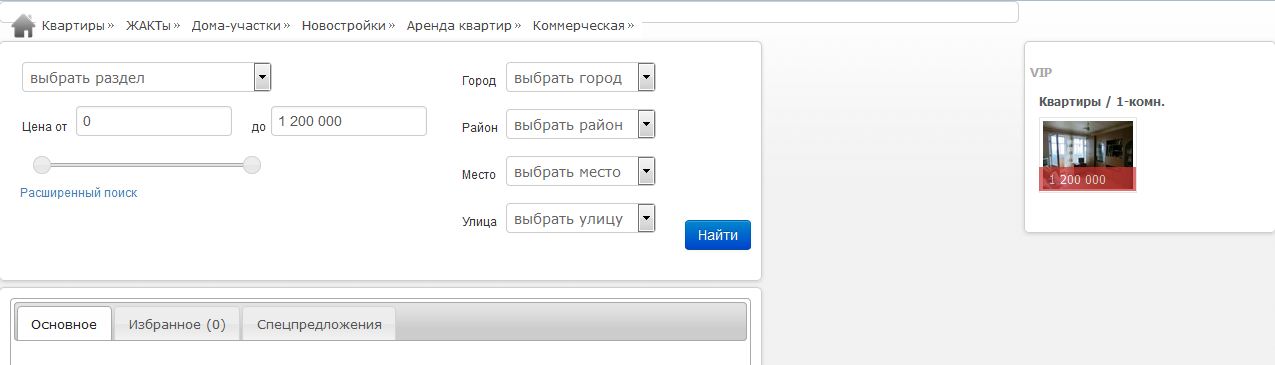Switch to the Избранное (0) tab

[177, 324]
